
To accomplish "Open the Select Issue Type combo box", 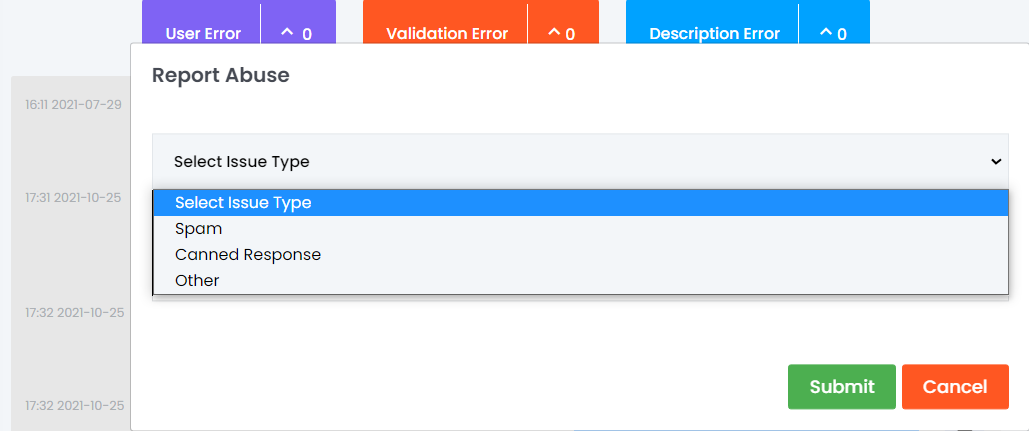I will 580,161.
